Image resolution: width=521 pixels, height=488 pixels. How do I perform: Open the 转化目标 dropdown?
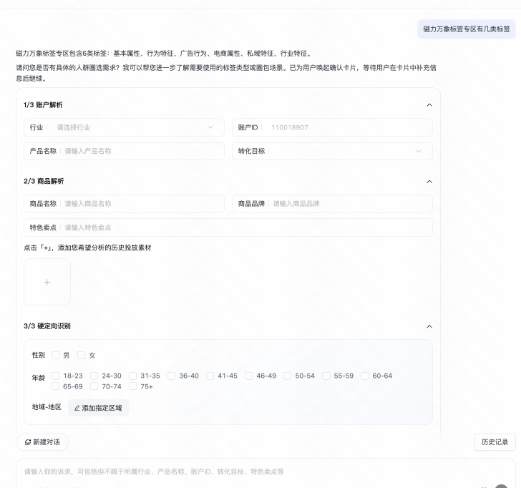pyautogui.click(x=332, y=151)
